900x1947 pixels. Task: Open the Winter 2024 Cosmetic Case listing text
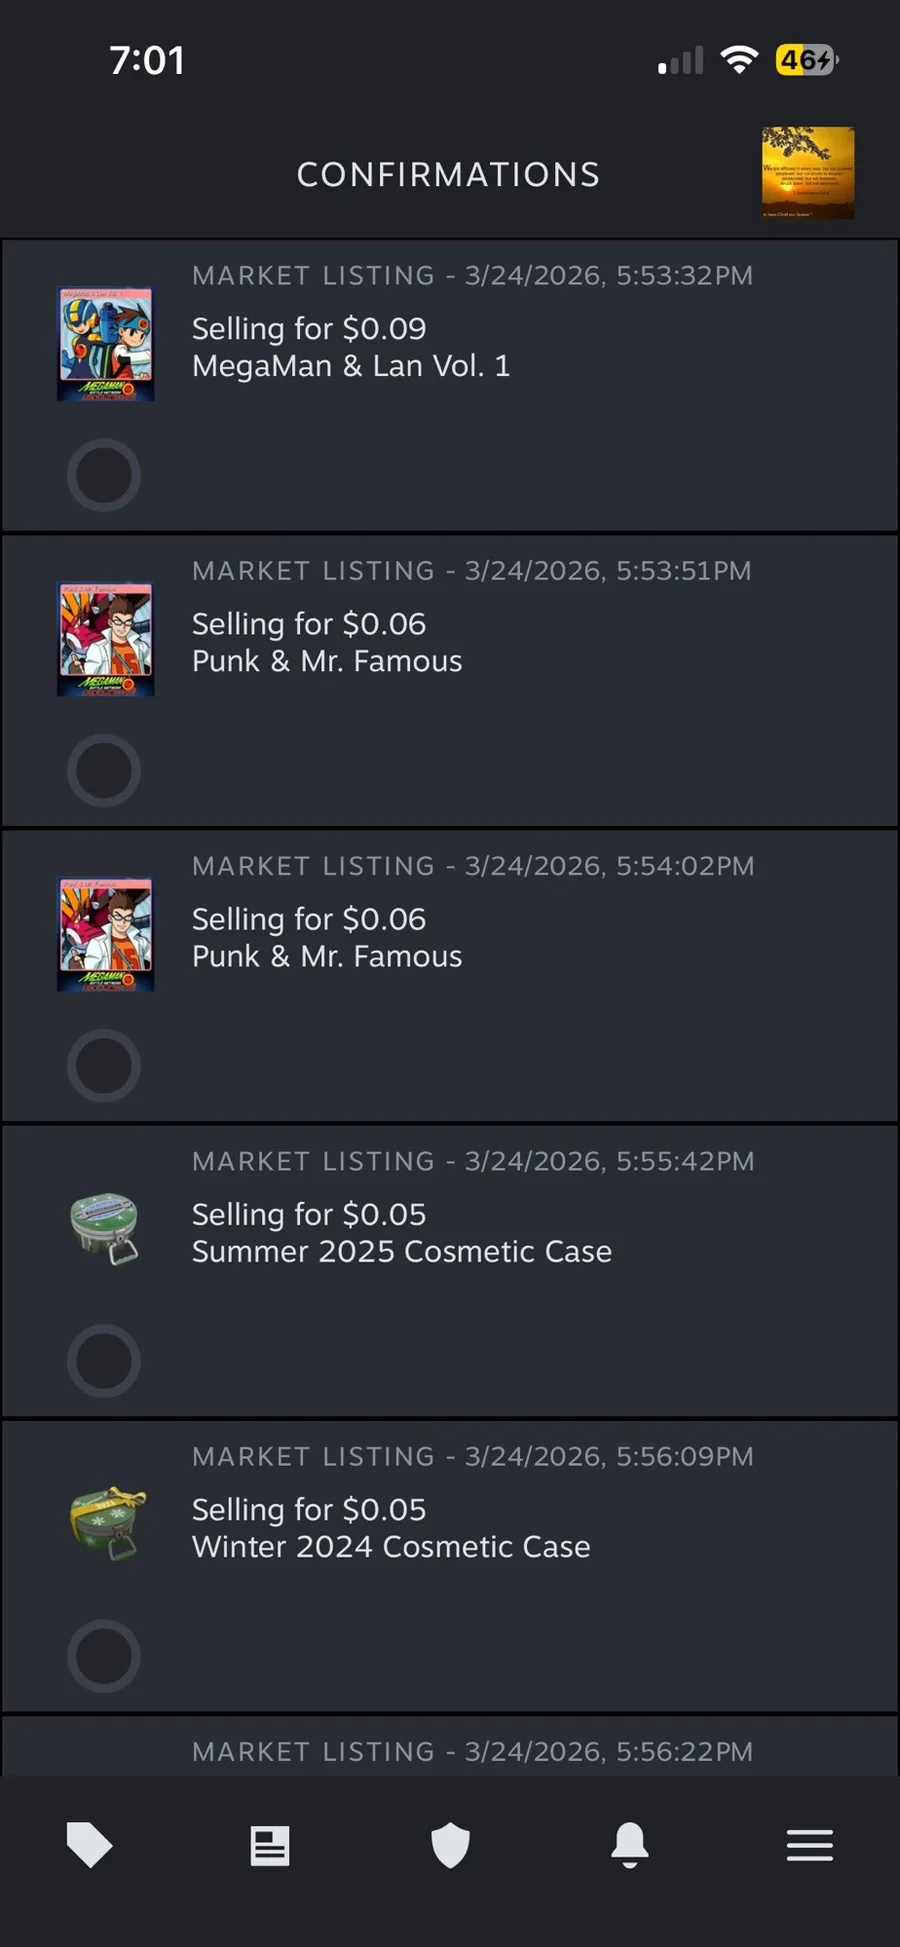pos(391,1547)
